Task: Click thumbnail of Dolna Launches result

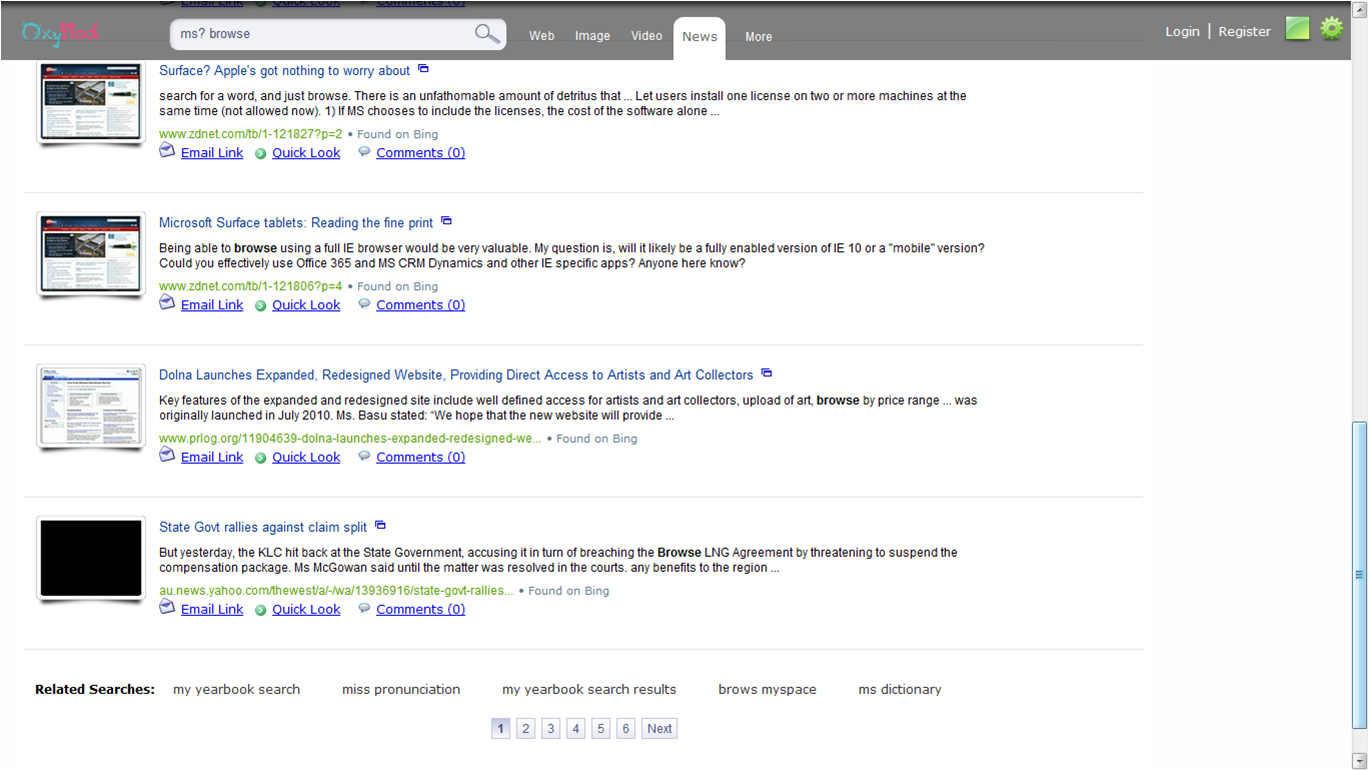Action: pos(91,407)
